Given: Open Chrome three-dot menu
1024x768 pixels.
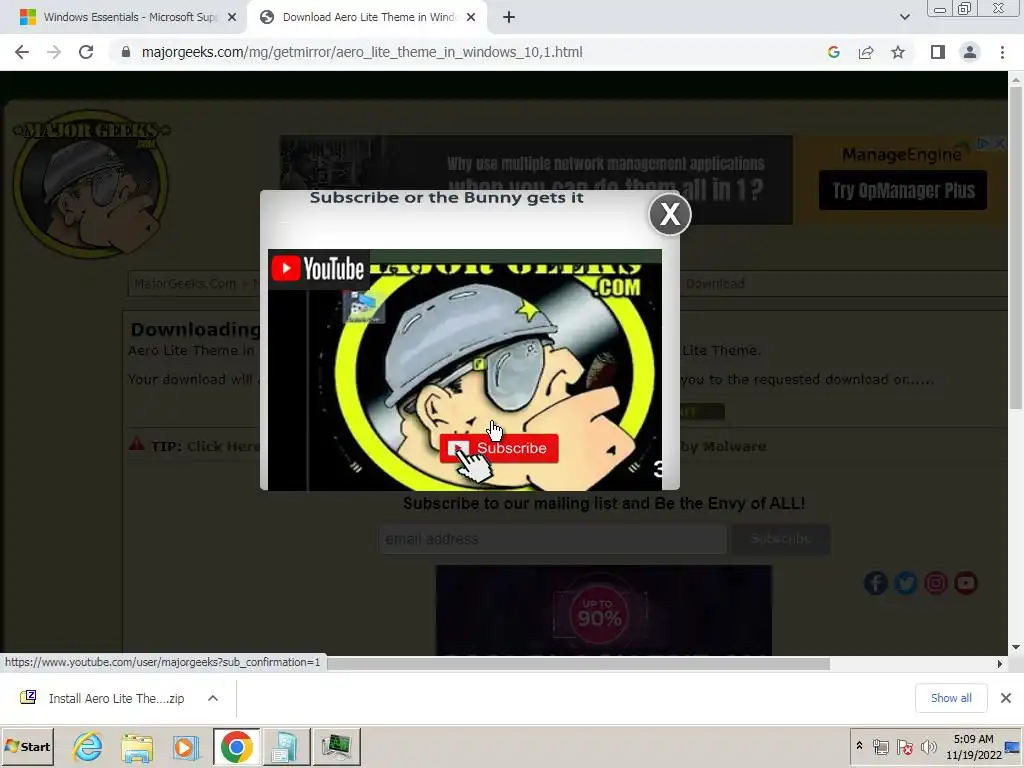Looking at the screenshot, I should click(1002, 52).
